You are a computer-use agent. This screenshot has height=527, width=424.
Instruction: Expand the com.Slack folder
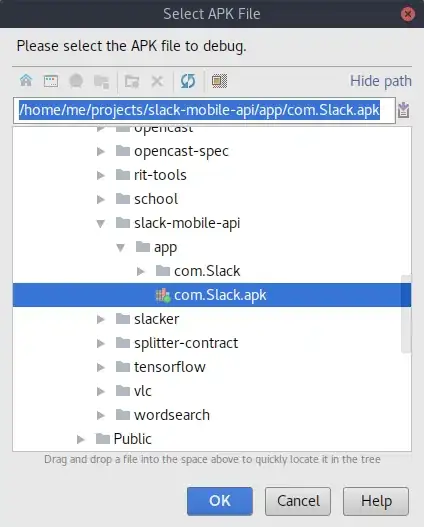point(140,271)
